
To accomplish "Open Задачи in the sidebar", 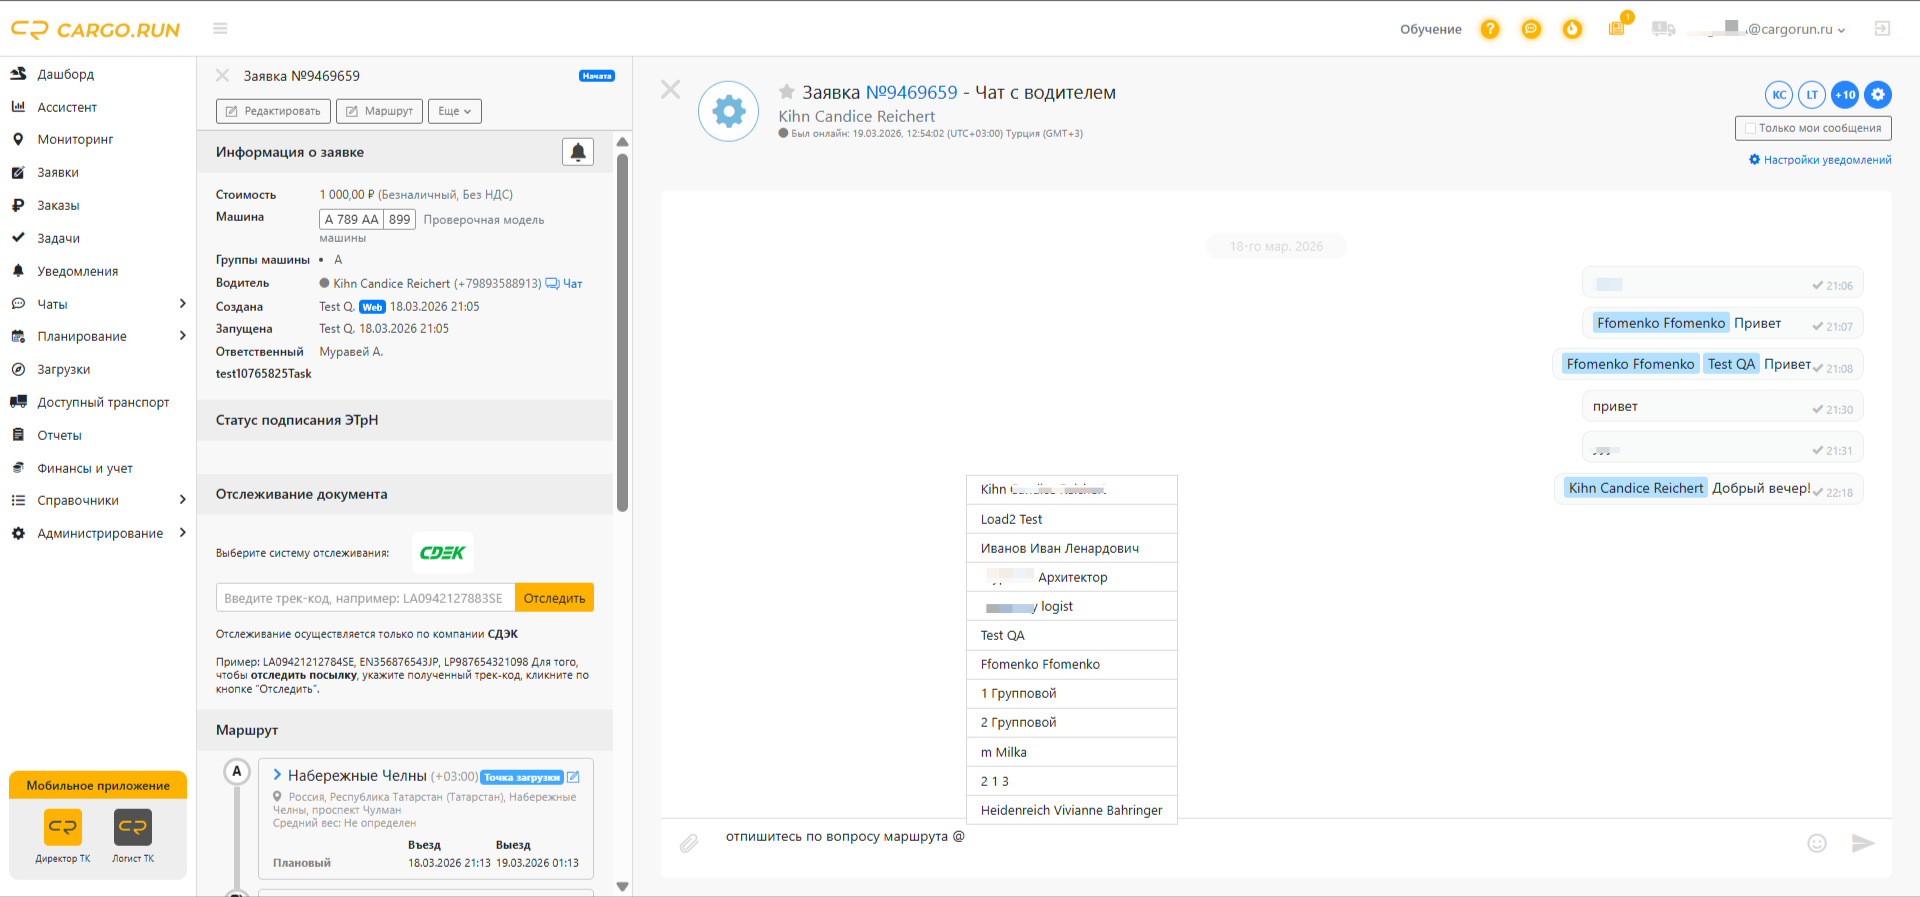I will [58, 238].
